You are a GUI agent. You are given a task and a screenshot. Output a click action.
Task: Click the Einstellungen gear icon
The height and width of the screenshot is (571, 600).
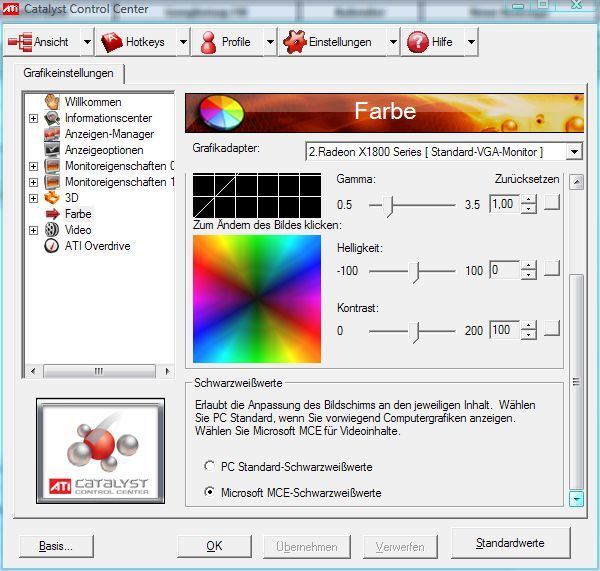coord(294,42)
